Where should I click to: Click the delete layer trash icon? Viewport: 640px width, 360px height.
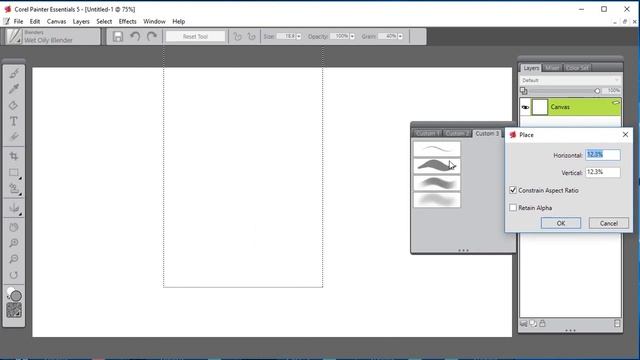click(x=617, y=324)
